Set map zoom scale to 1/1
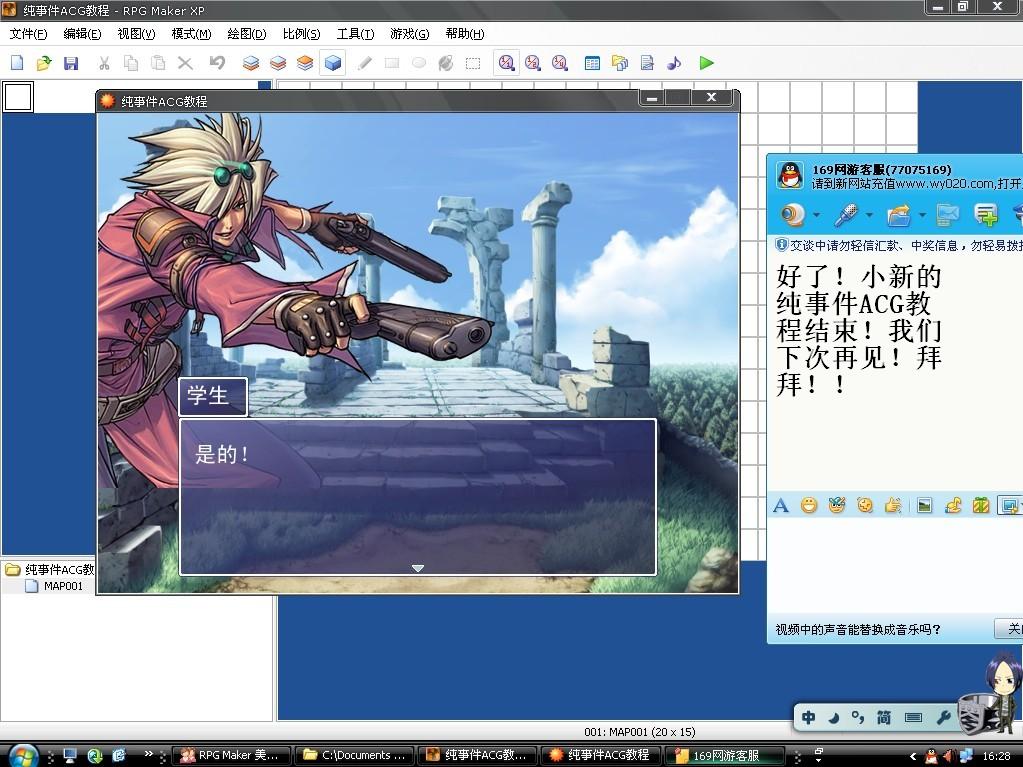 (x=506, y=63)
